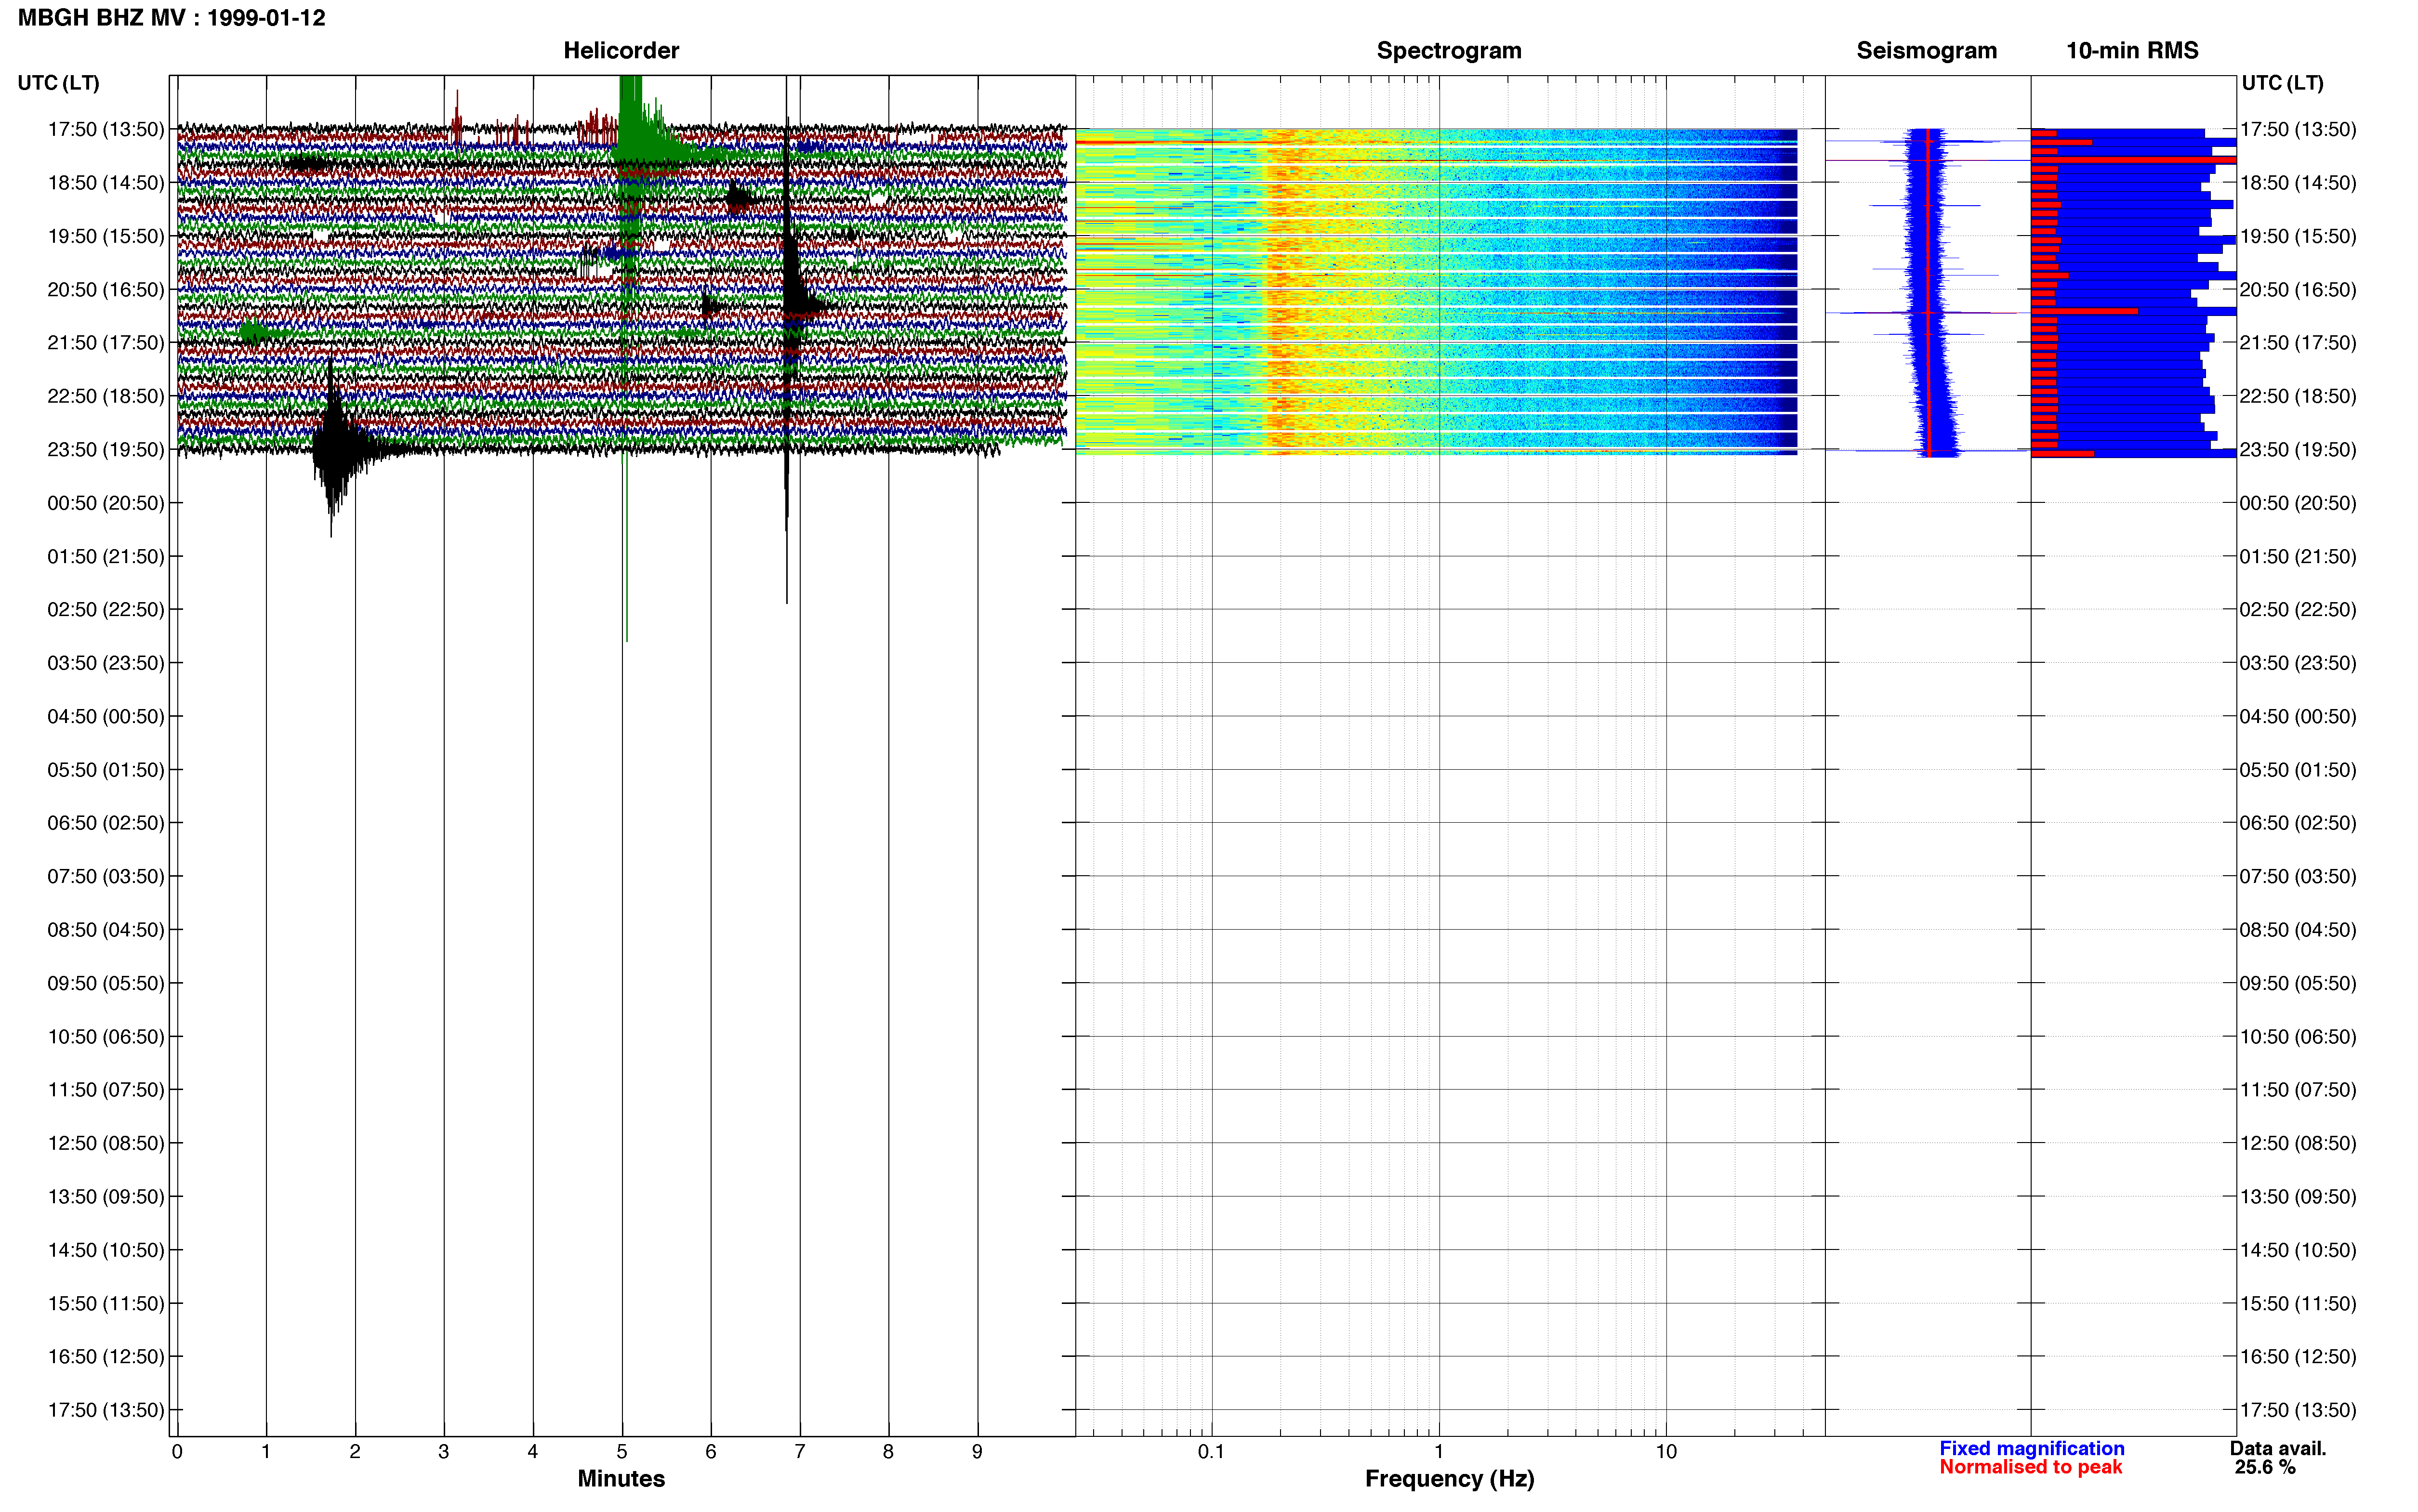Click the '10-min RMS' panel heading
This screenshot has height=1512, width=2418.
point(2132,51)
